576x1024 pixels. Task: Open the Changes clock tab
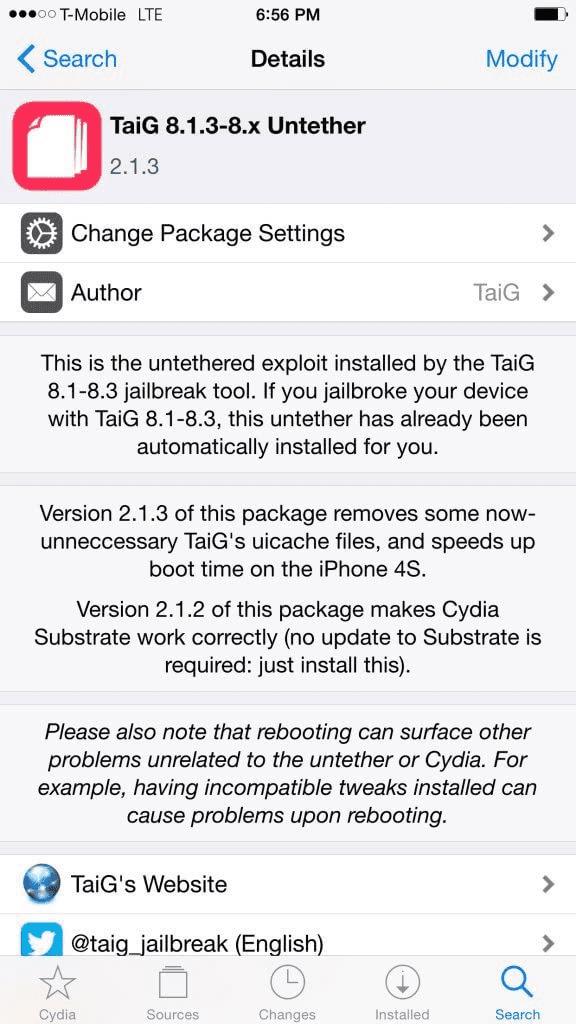287,993
